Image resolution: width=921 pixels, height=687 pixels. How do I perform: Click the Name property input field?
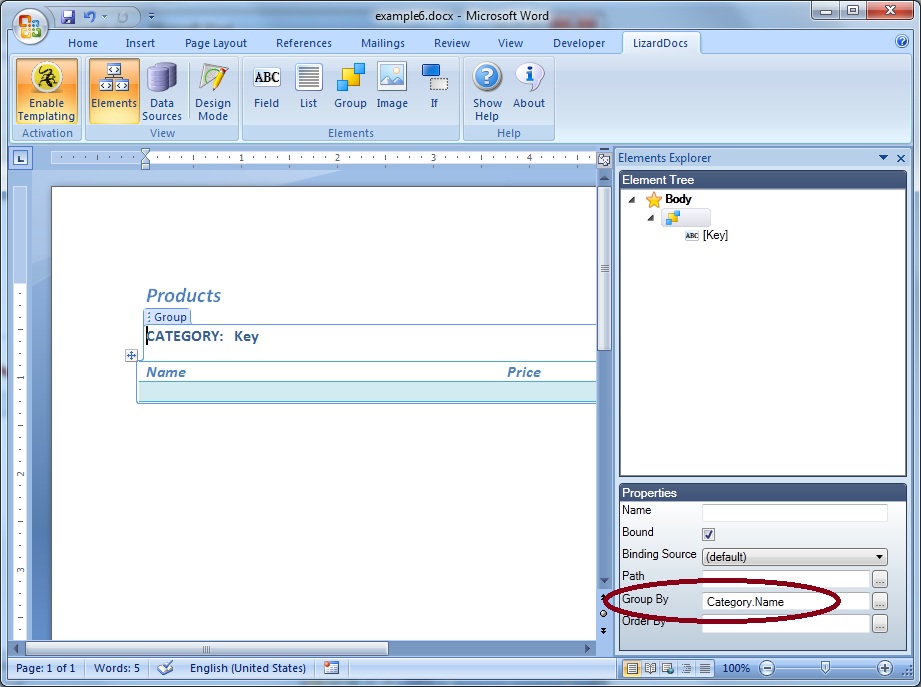click(x=794, y=513)
